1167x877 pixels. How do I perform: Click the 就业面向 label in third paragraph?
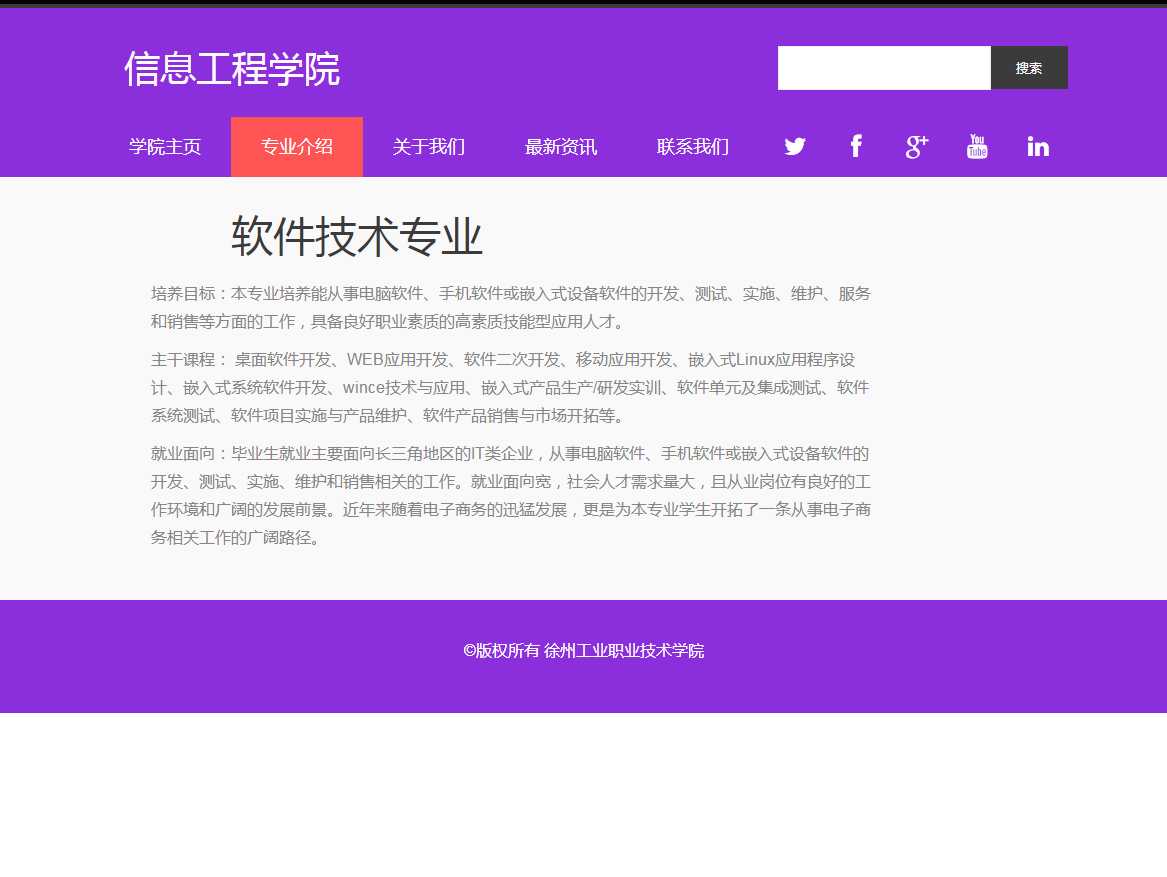183,454
